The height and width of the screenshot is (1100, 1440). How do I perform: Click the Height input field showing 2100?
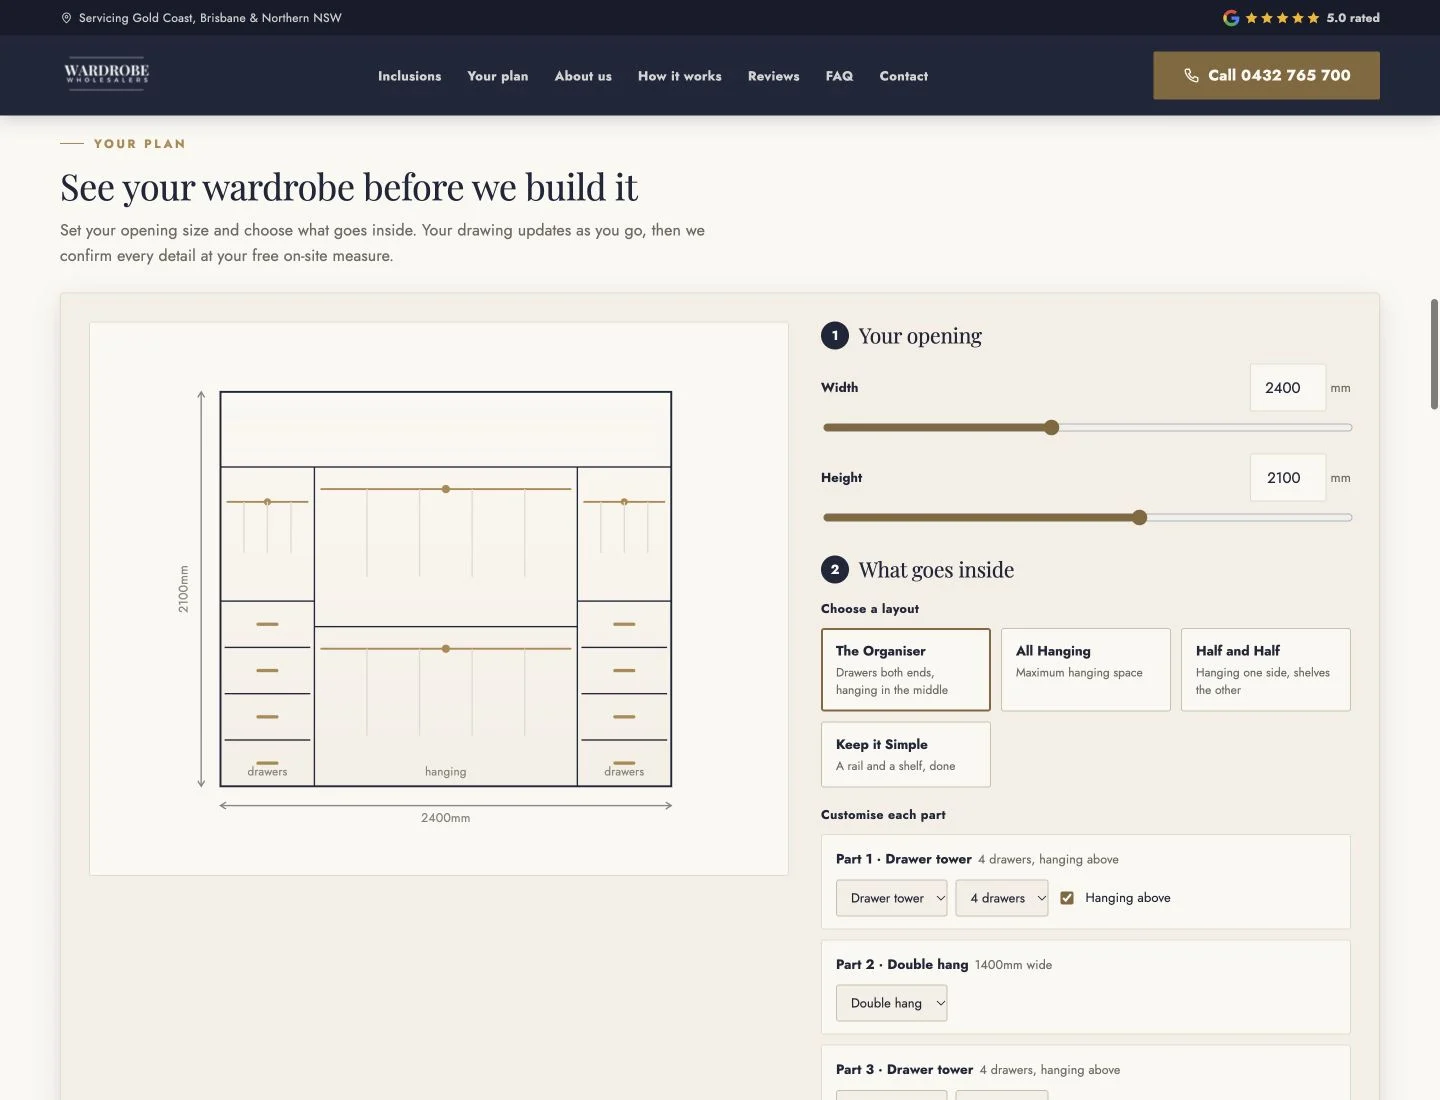click(1288, 478)
